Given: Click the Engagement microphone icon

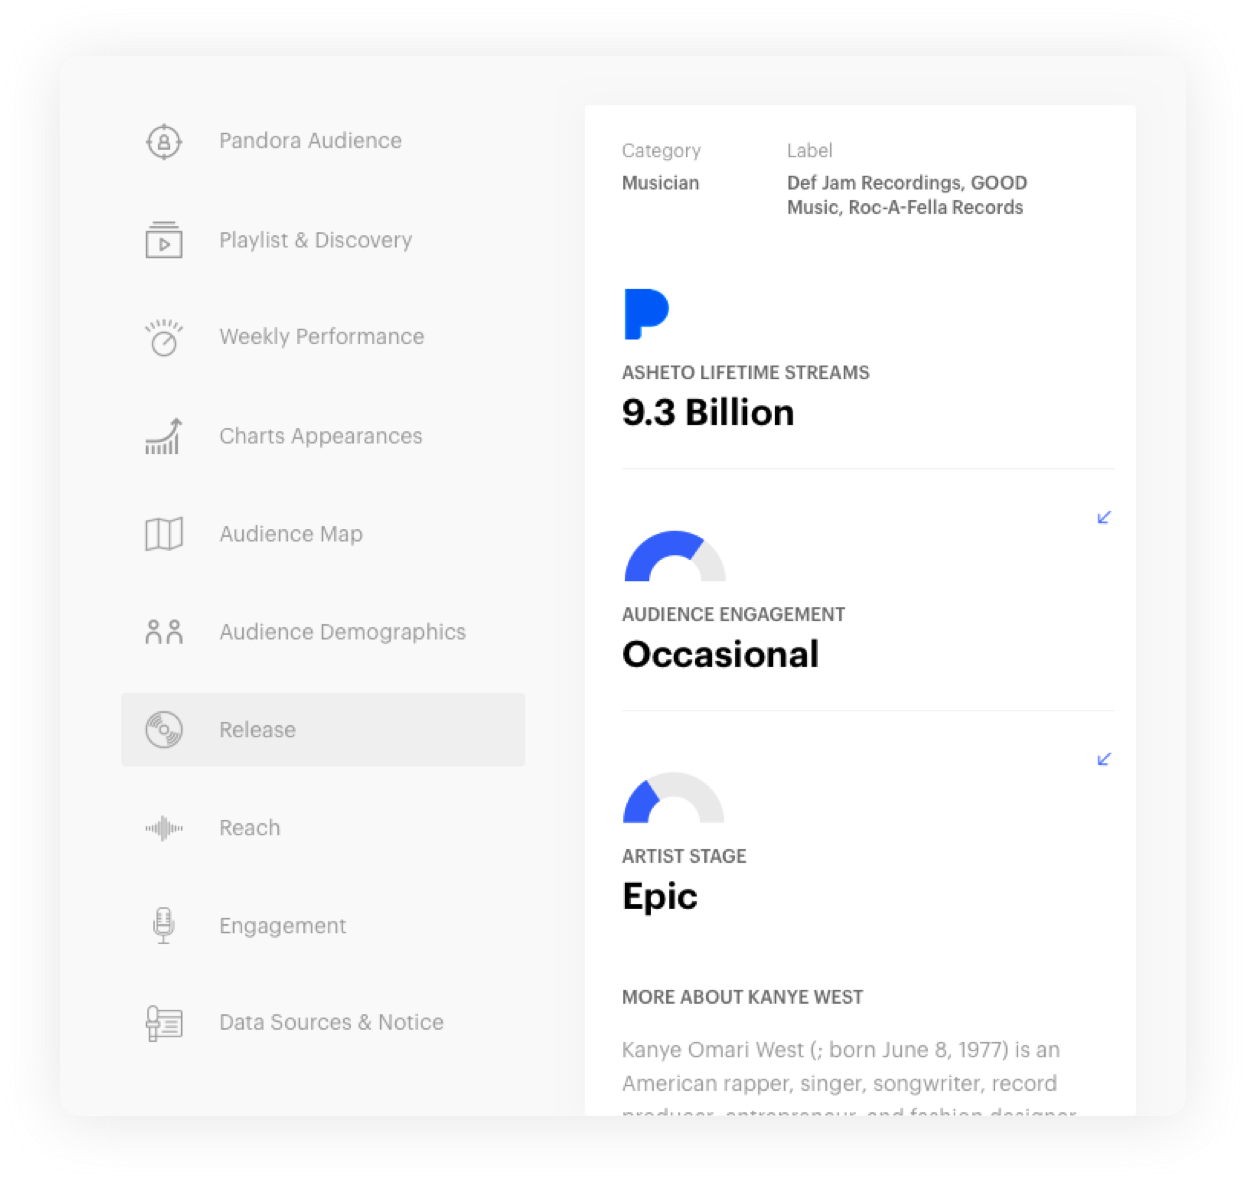Looking at the screenshot, I should click(164, 926).
